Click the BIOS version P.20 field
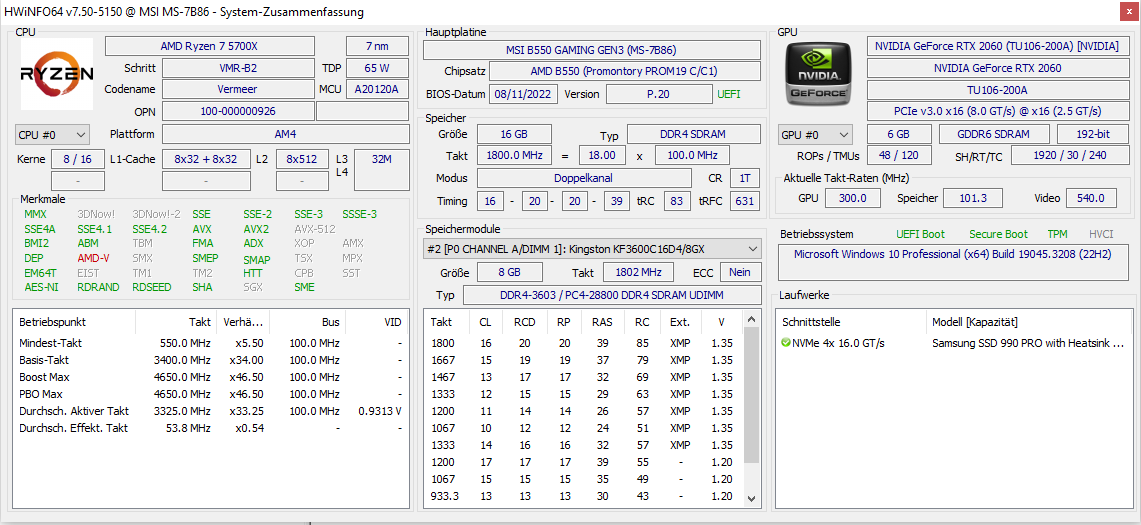 pyautogui.click(x=659, y=94)
